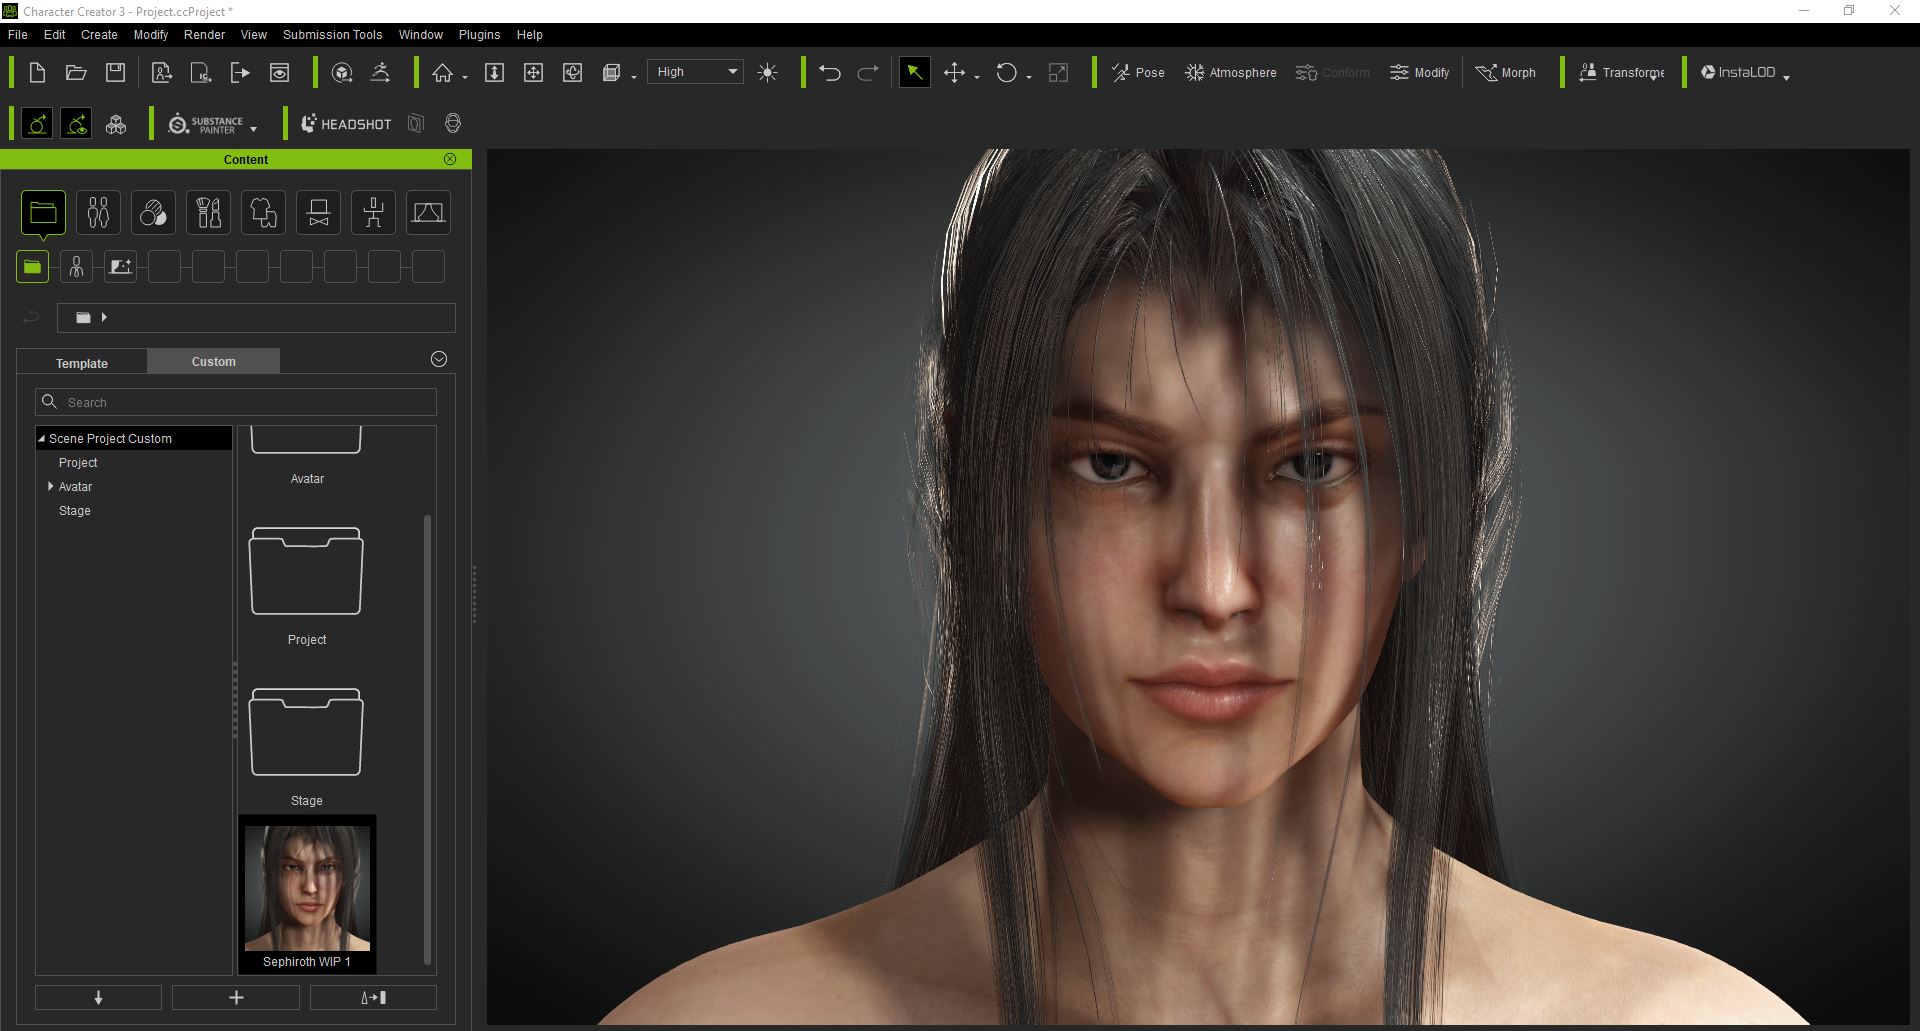Screen dimensions: 1920x1031
Task: Click the Morph button
Action: click(1505, 72)
